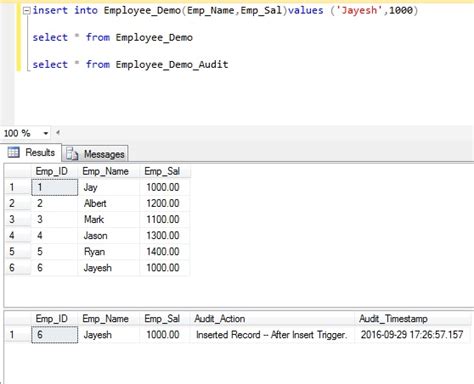
Task: Select the Emp_Name header in audit grid
Action: click(109, 319)
